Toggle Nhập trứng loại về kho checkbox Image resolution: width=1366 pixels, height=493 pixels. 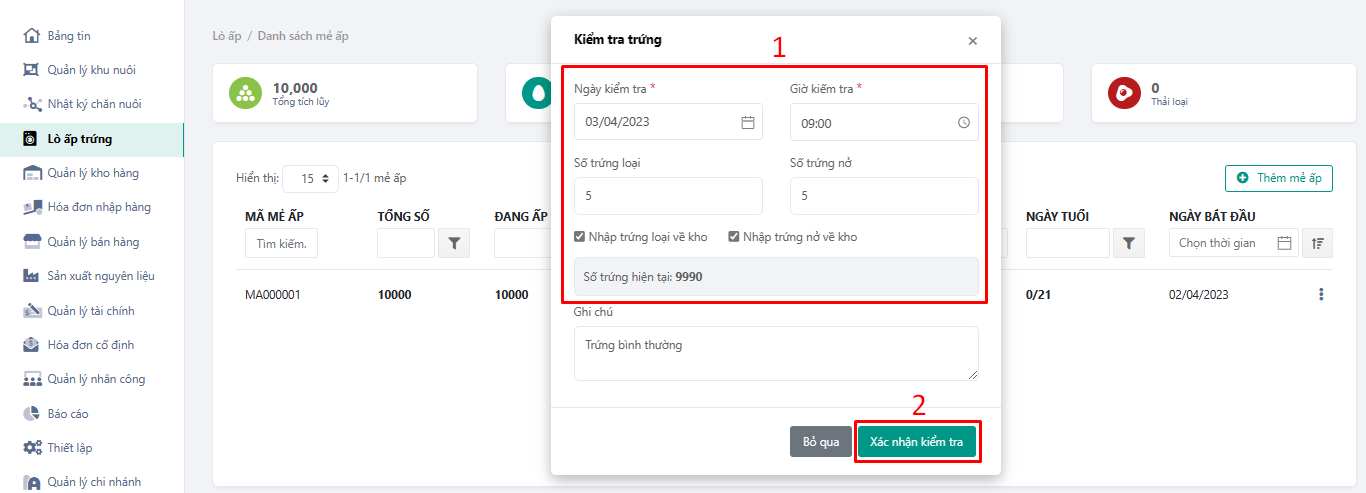pyautogui.click(x=580, y=237)
